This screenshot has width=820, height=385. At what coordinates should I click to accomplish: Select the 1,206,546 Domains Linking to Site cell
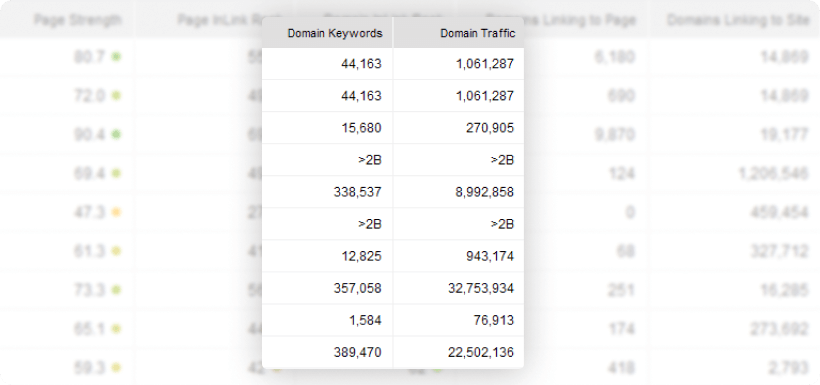773,173
